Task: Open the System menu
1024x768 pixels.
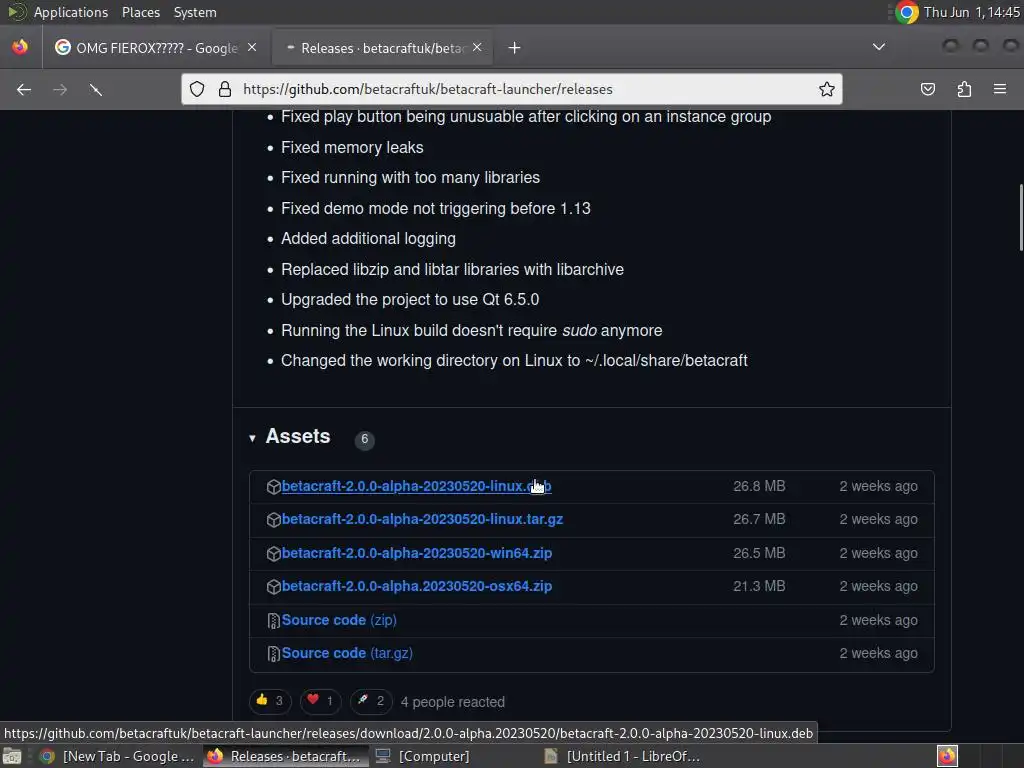Action: coord(195,12)
